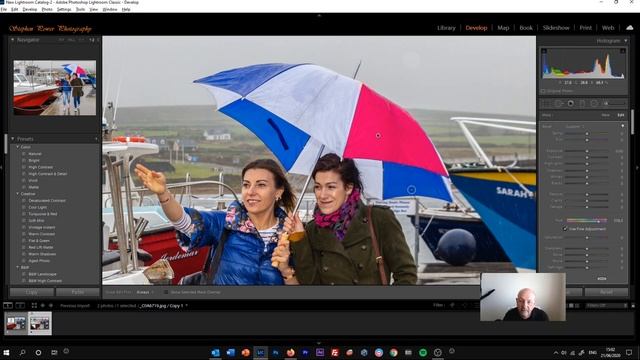Toggle Use Fine Adjustment checkbox
The image size is (640, 360).
tap(565, 229)
